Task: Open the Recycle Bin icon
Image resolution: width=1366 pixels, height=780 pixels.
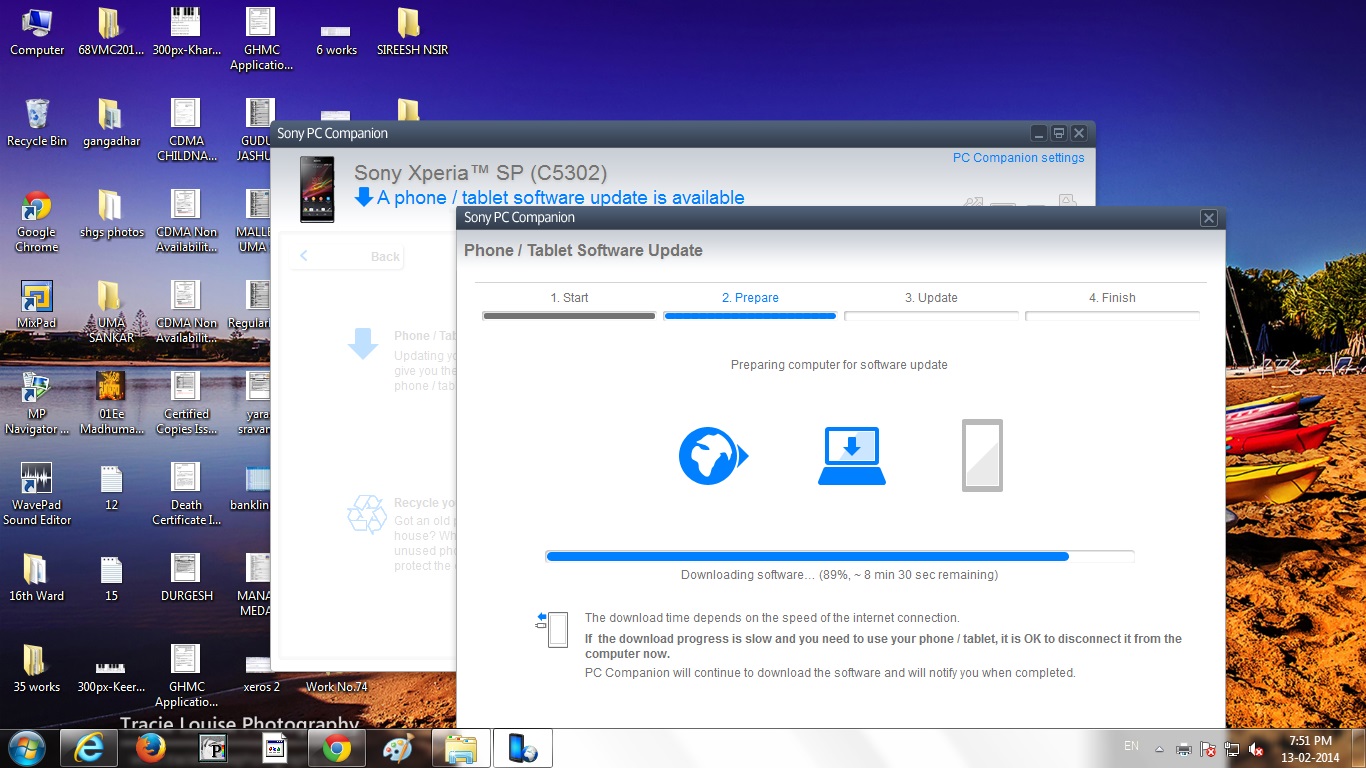Action: [37, 123]
